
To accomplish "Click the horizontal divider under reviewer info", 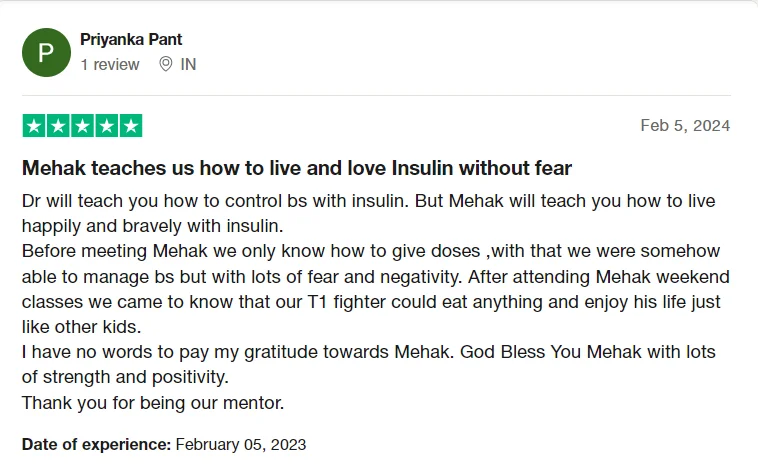I will click(x=376, y=95).
